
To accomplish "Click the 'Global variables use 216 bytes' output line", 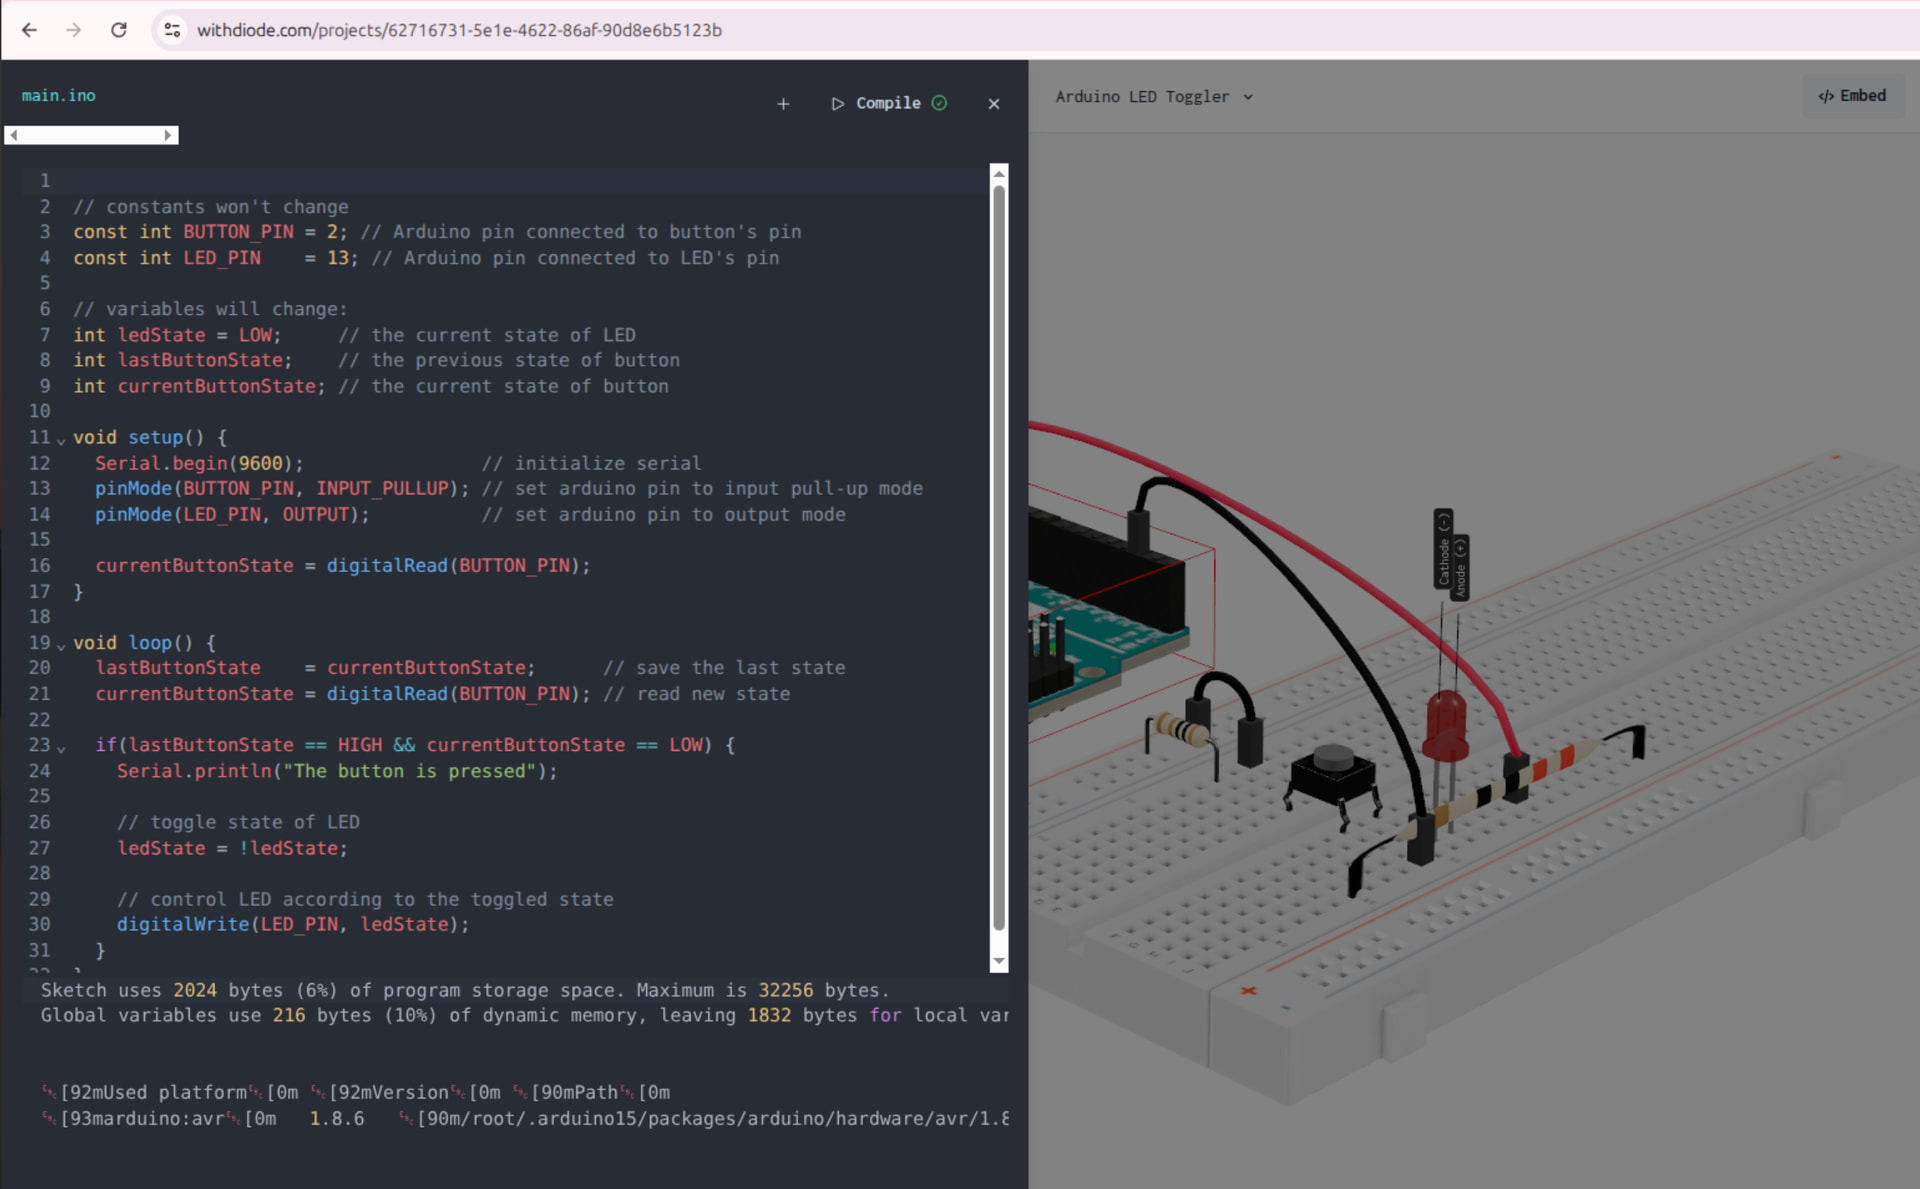I will pos(524,1015).
